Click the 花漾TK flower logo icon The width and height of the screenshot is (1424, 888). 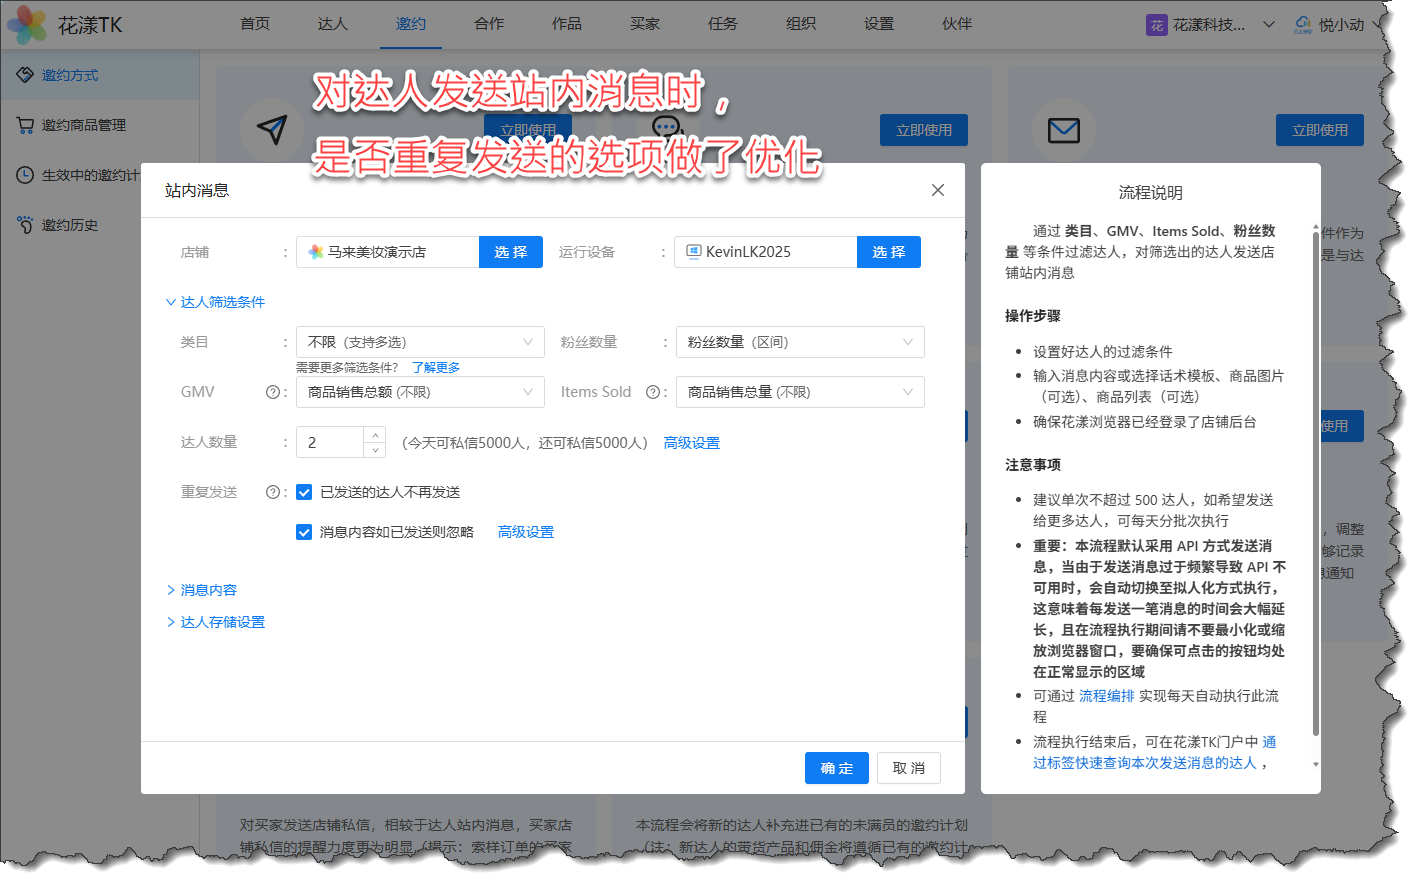click(x=27, y=24)
